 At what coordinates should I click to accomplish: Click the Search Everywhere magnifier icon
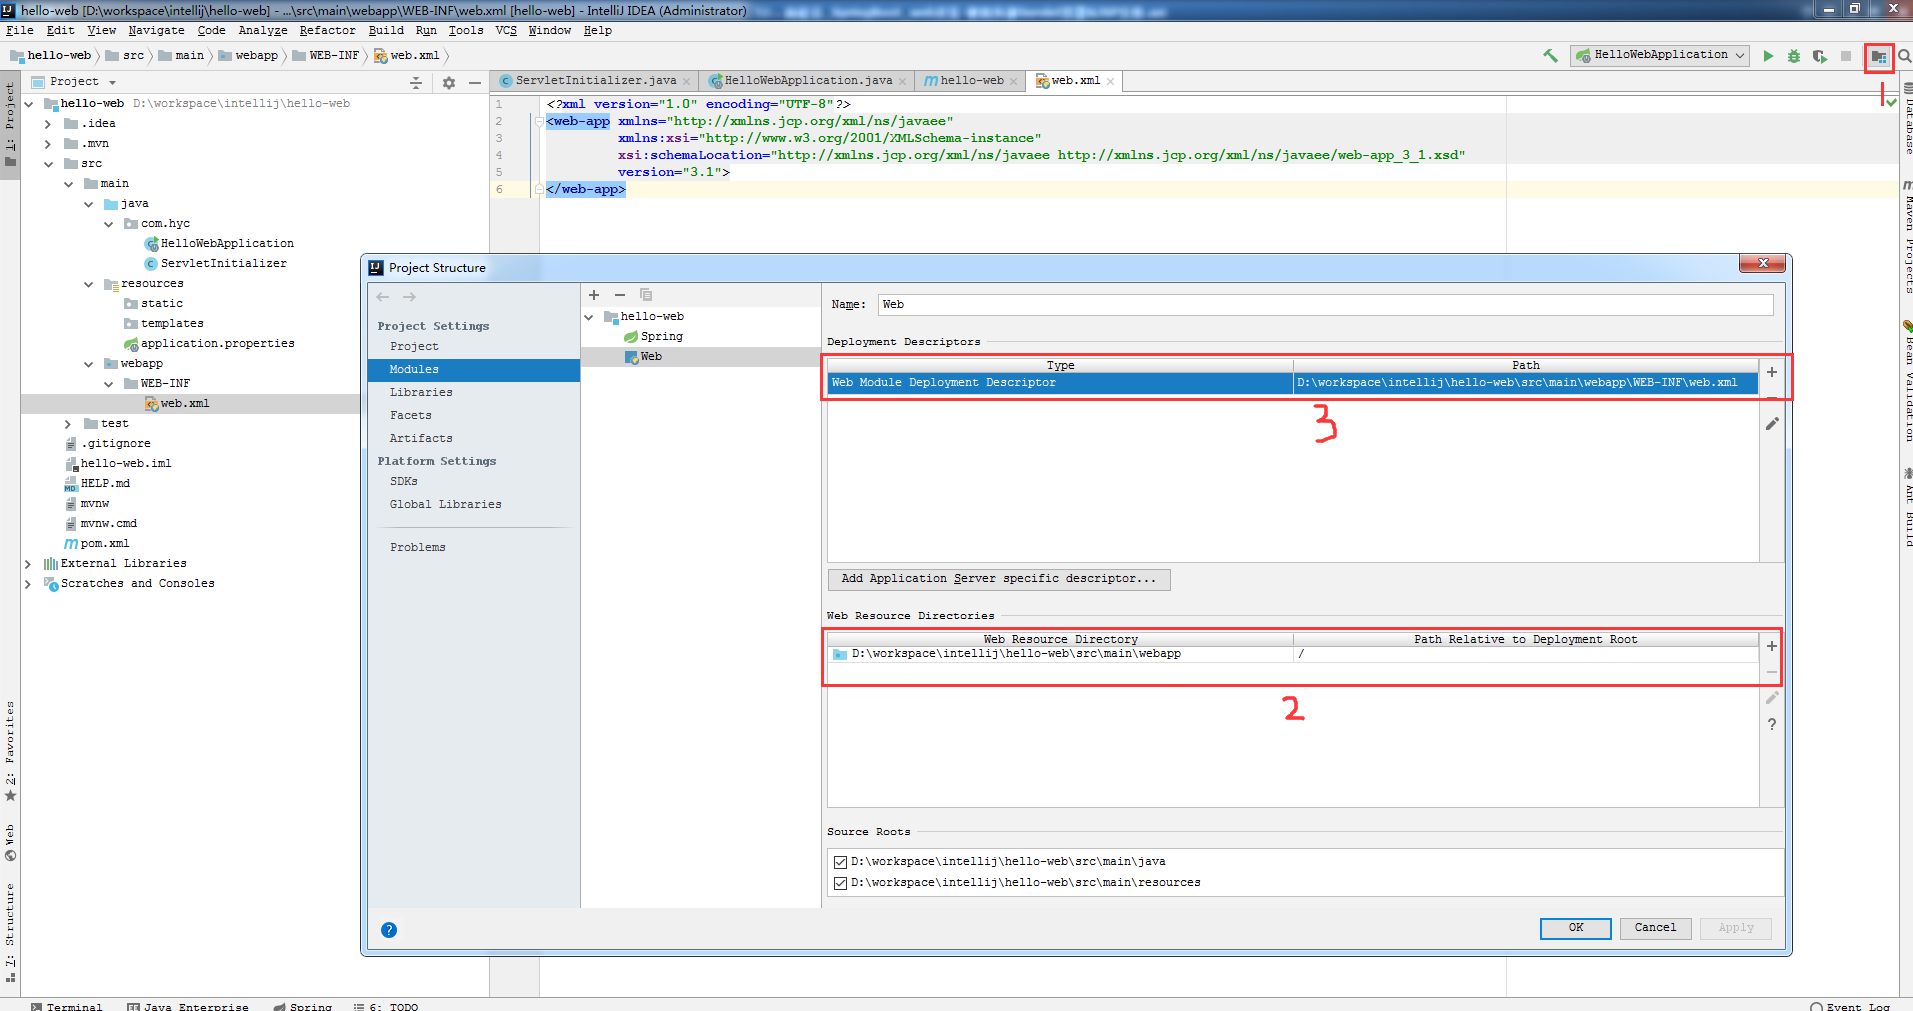(x=1904, y=56)
